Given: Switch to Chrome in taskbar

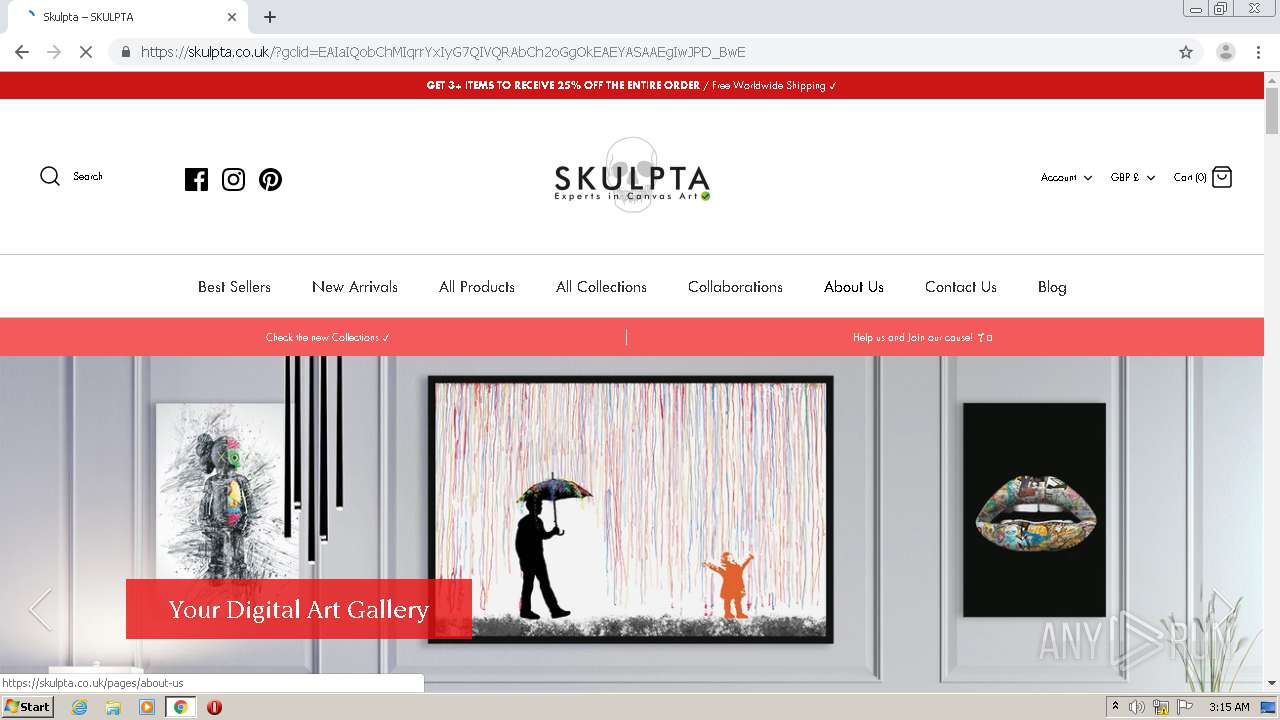Looking at the screenshot, I should pos(180,707).
